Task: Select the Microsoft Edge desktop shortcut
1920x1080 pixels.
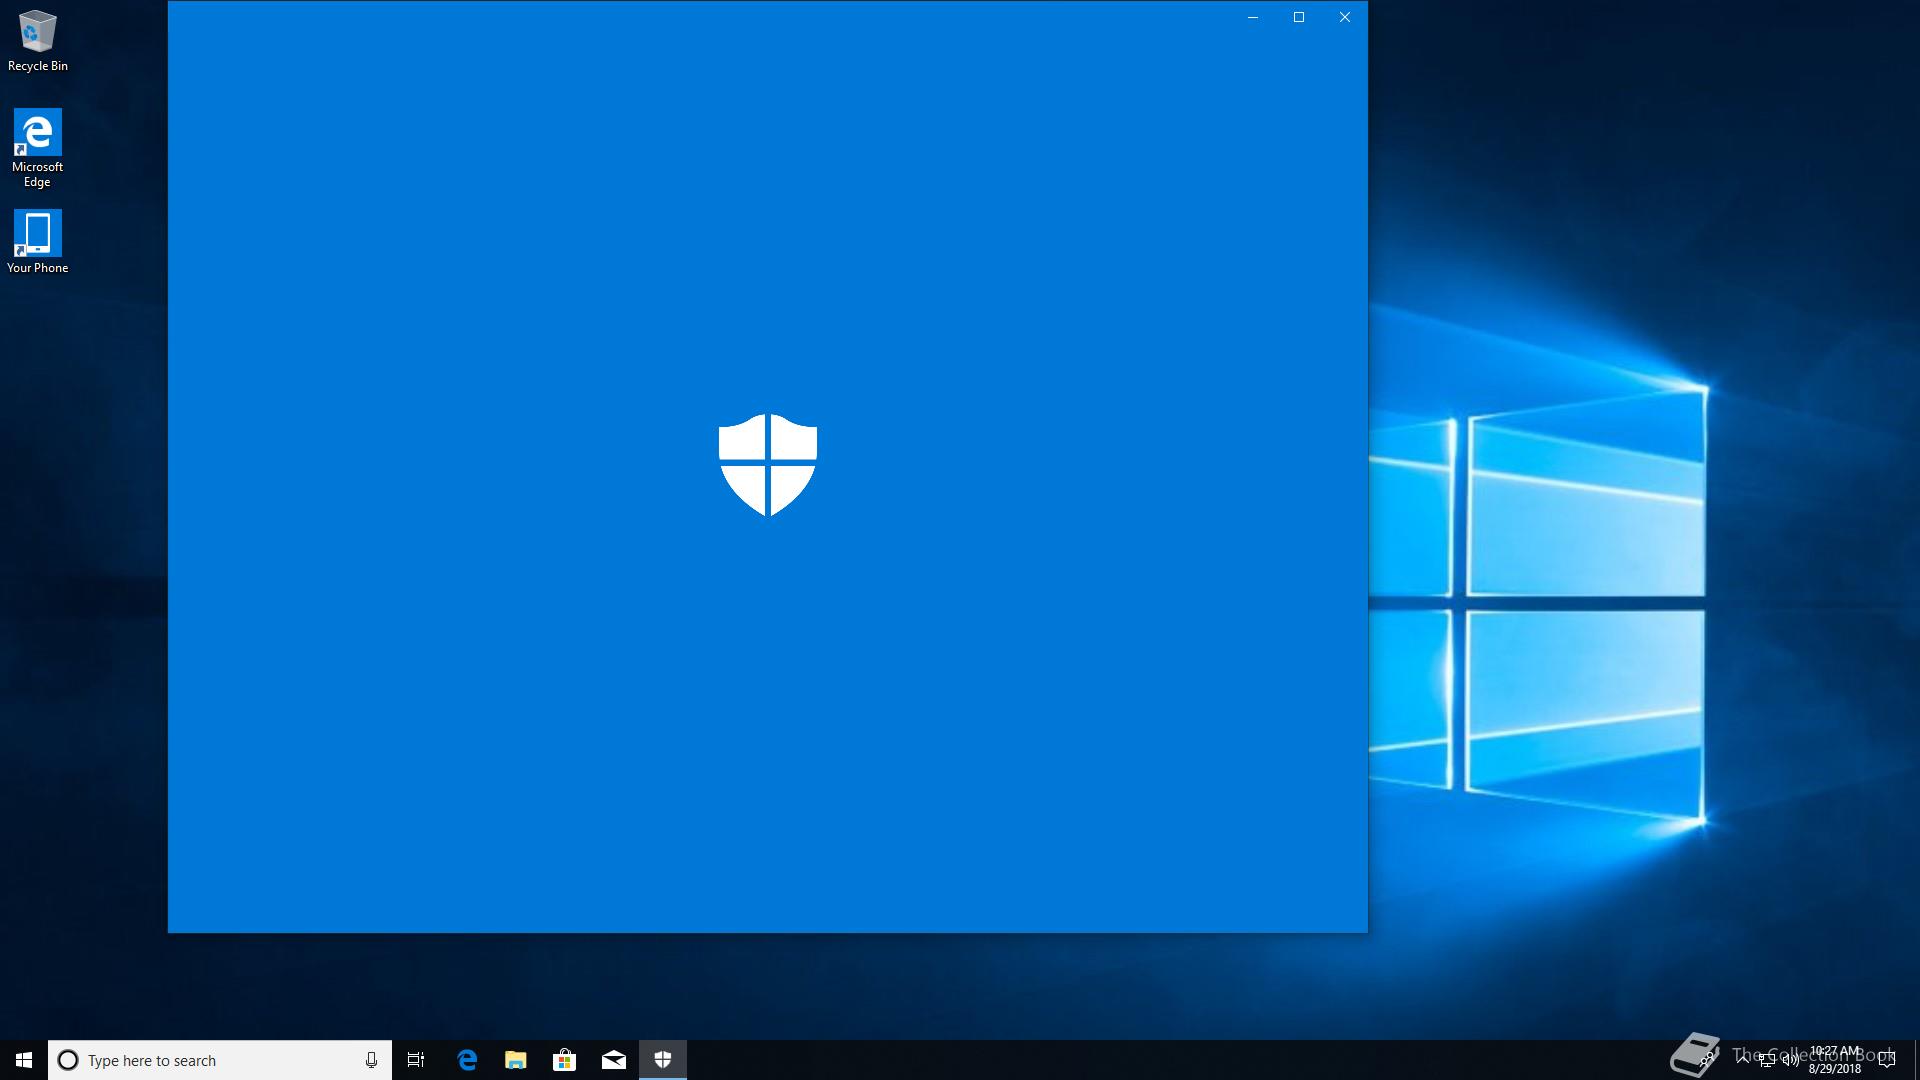Action: (37, 148)
